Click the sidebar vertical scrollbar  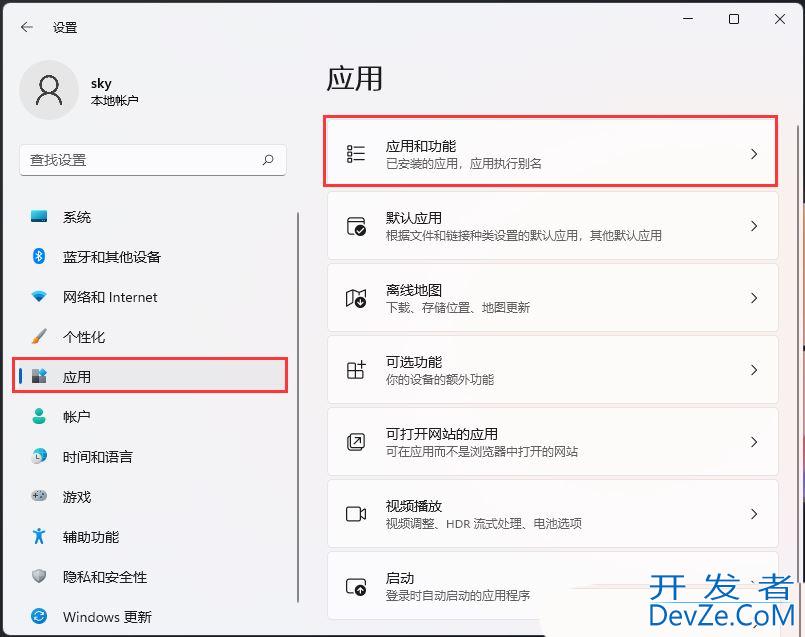coord(298,407)
